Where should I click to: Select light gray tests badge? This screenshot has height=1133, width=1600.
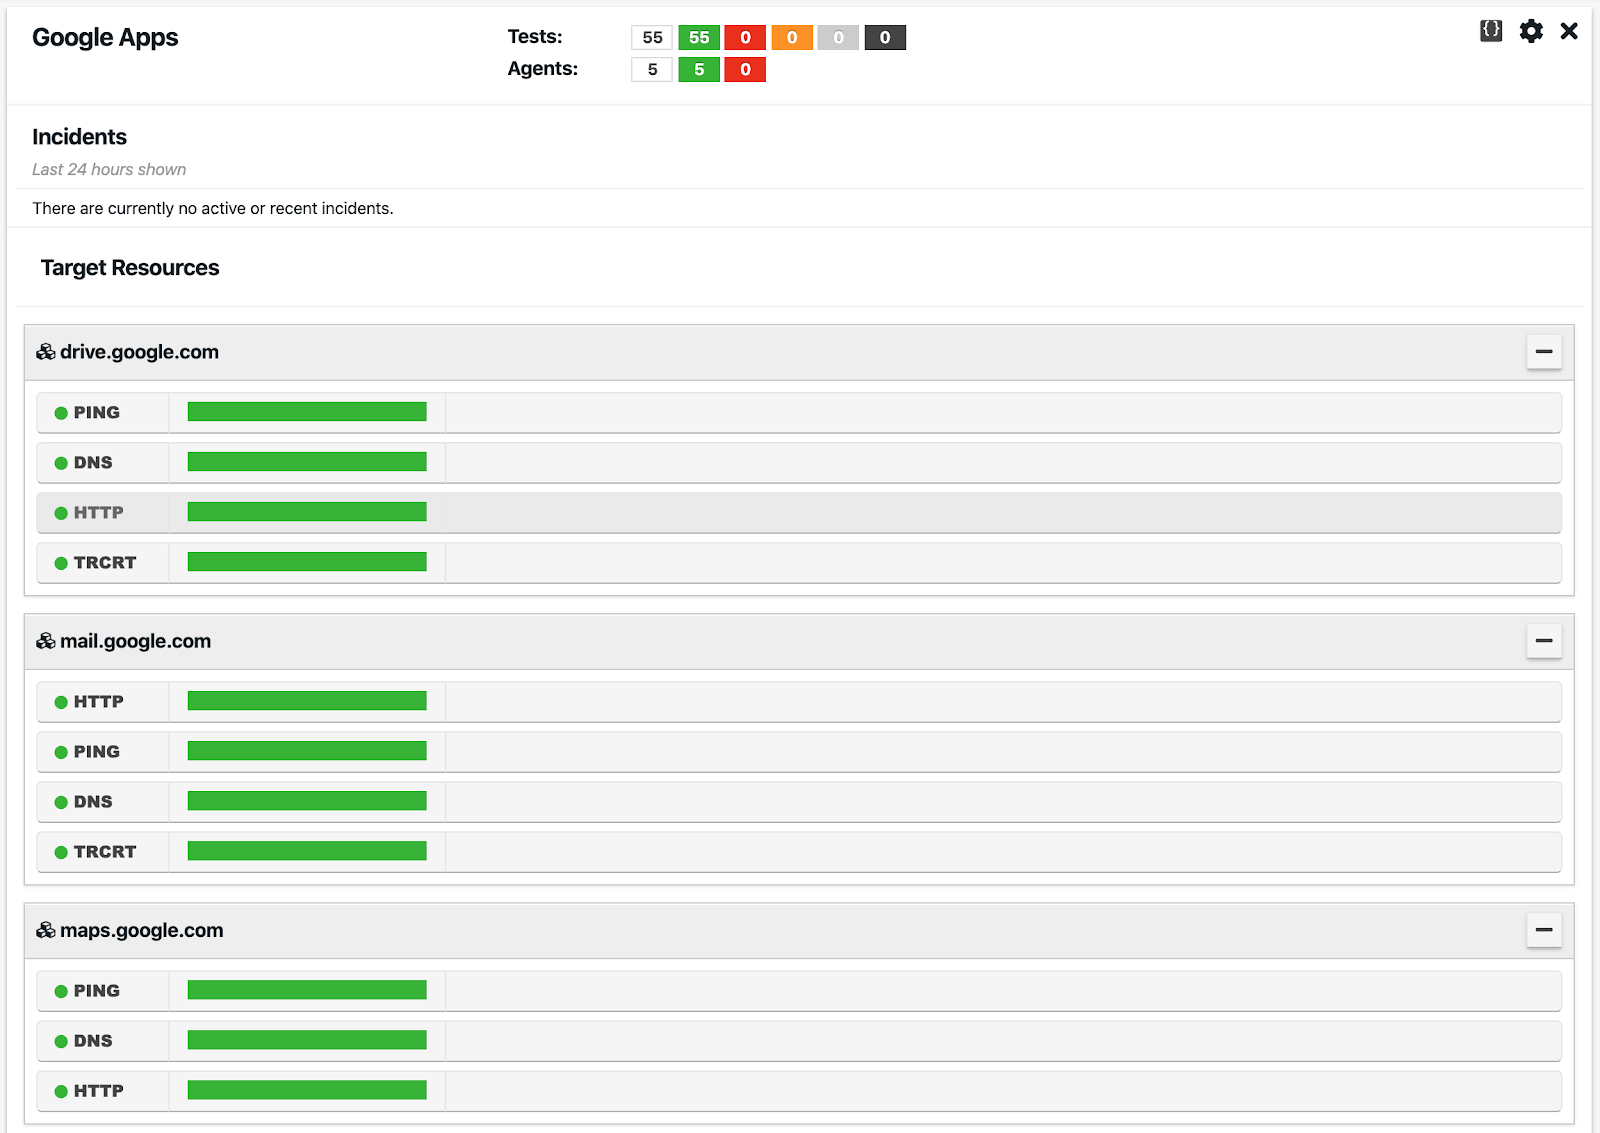pyautogui.click(x=838, y=38)
